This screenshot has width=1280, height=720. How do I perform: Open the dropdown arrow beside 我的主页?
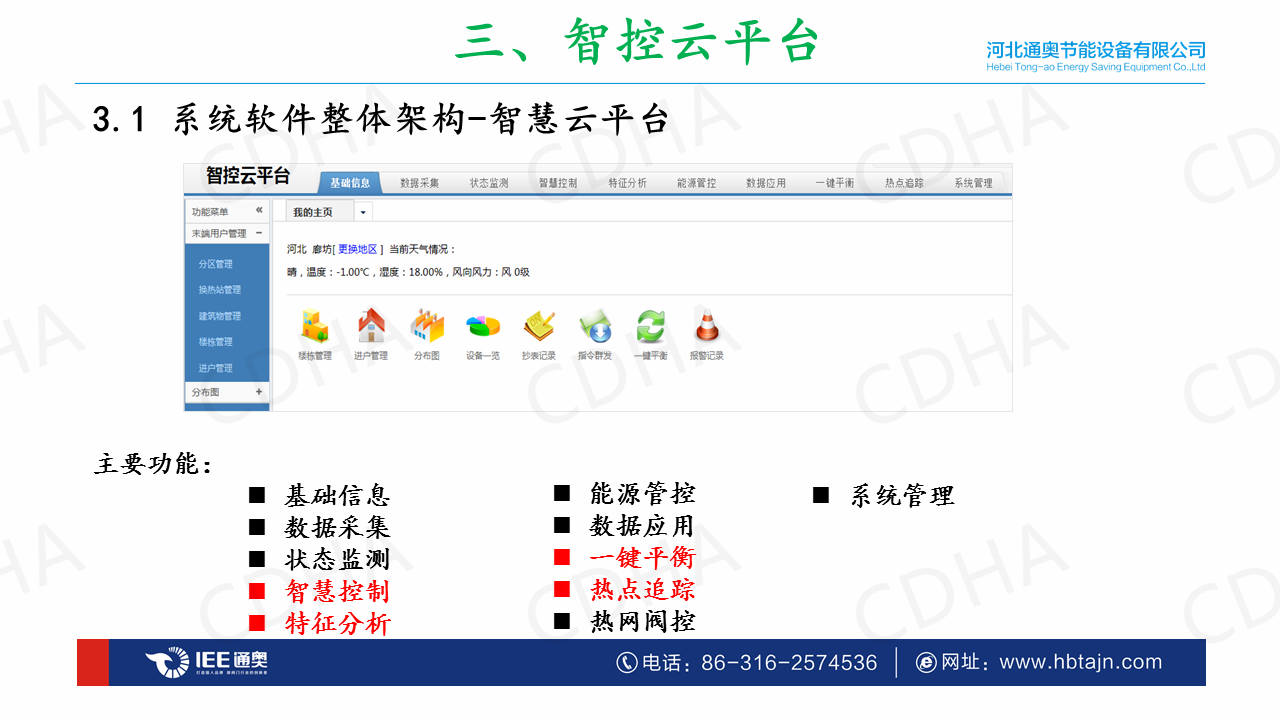(363, 212)
